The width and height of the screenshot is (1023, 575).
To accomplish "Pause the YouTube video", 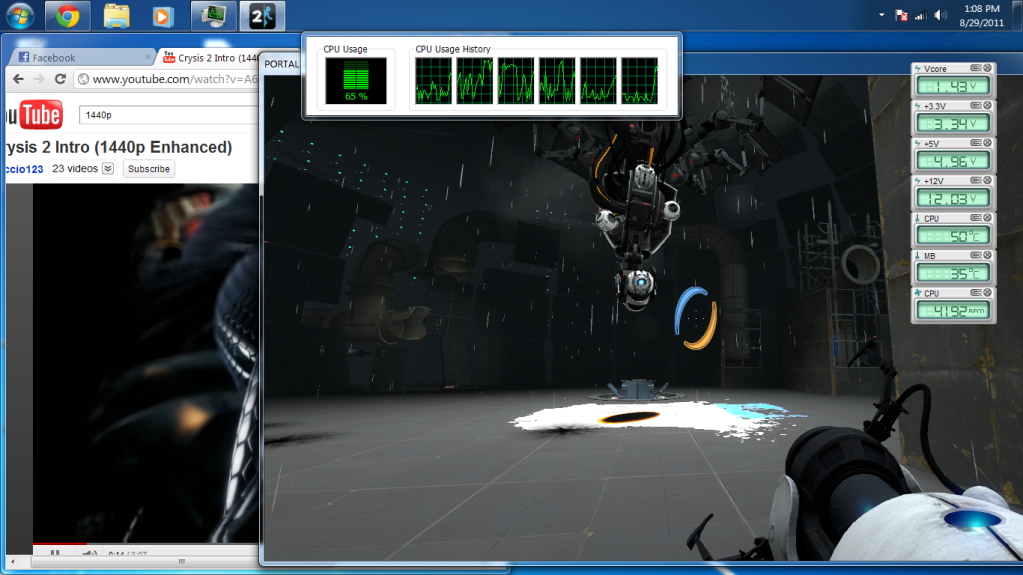I will pos(55,553).
